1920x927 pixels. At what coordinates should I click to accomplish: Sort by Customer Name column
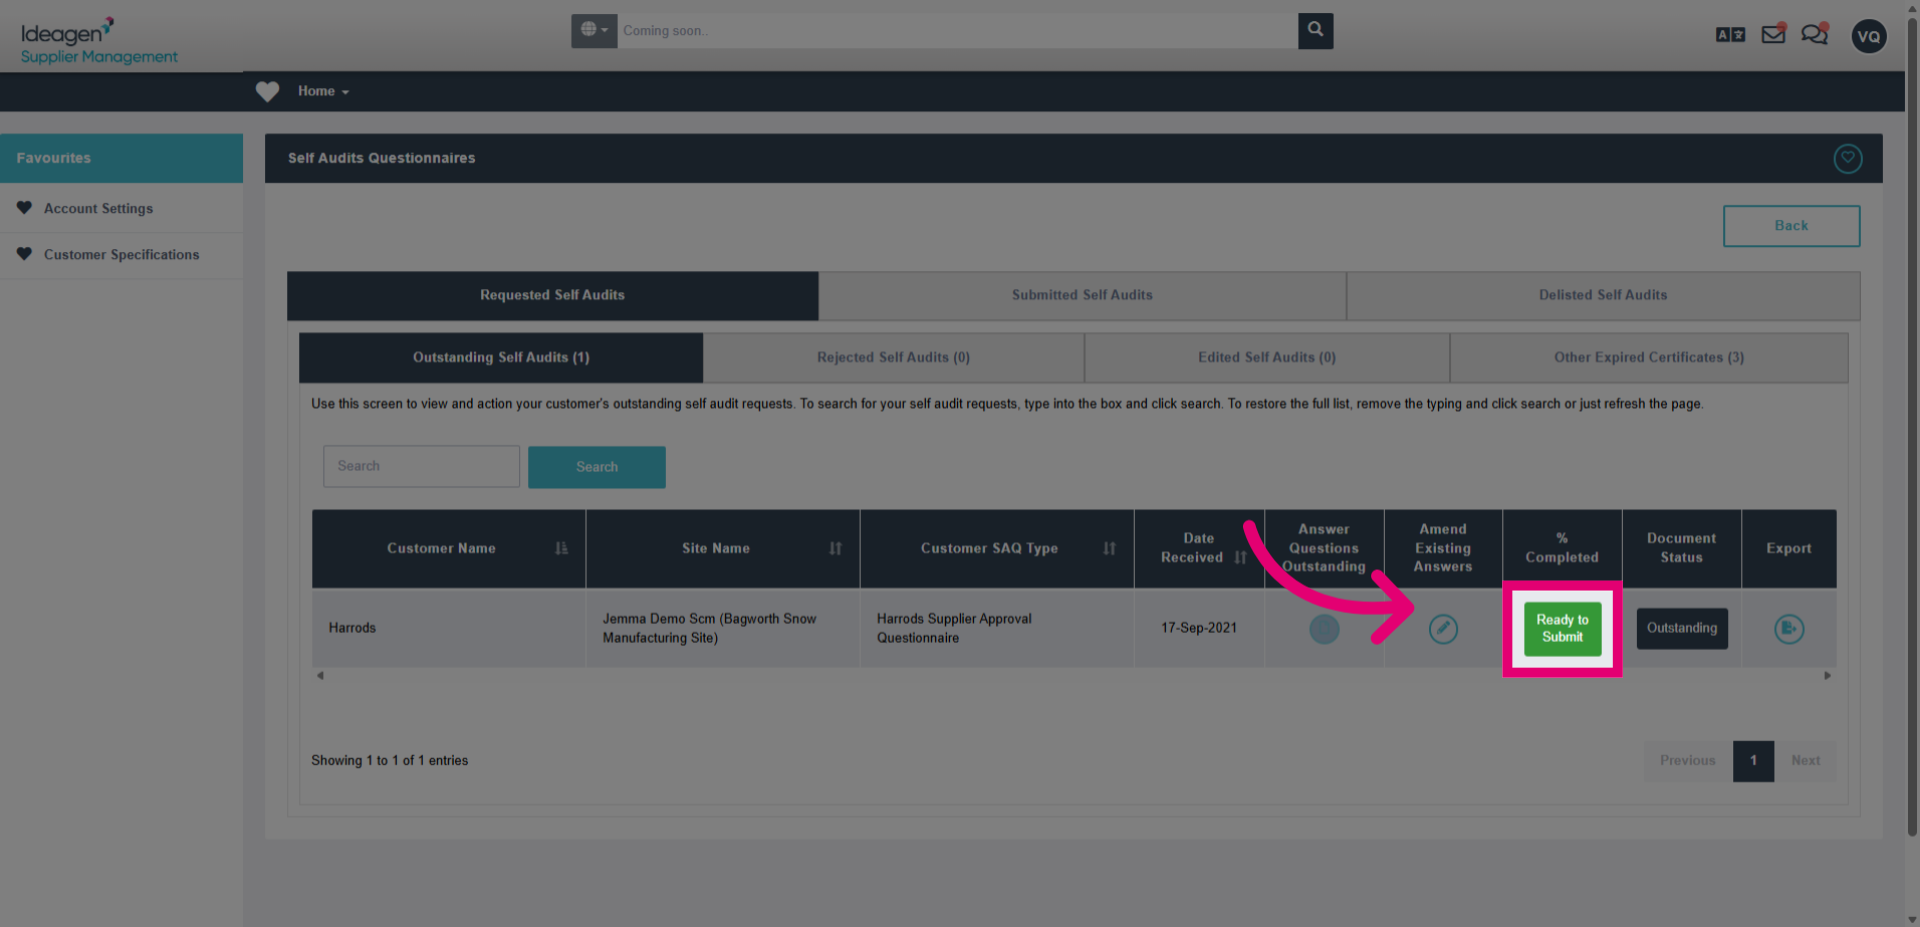tap(448, 548)
